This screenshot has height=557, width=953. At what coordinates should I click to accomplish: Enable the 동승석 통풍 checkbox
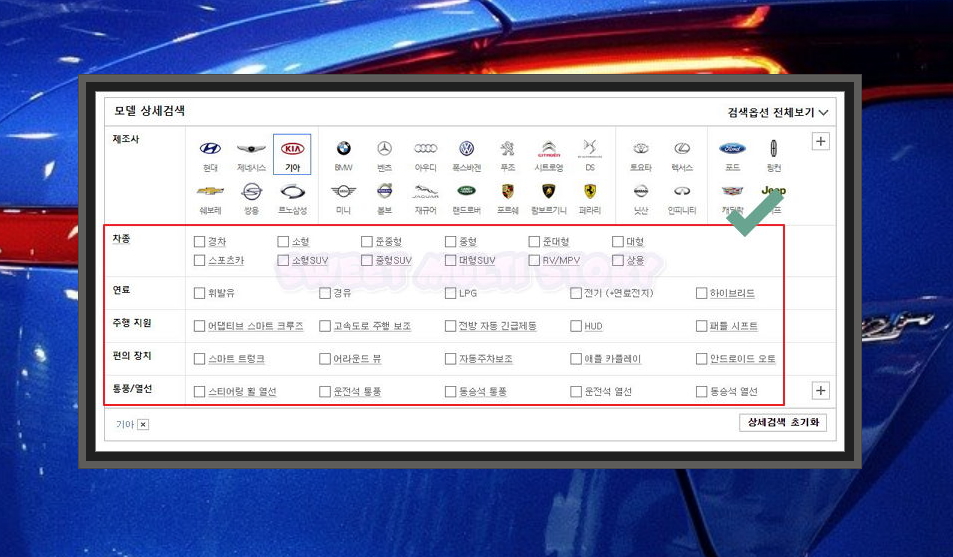450,392
